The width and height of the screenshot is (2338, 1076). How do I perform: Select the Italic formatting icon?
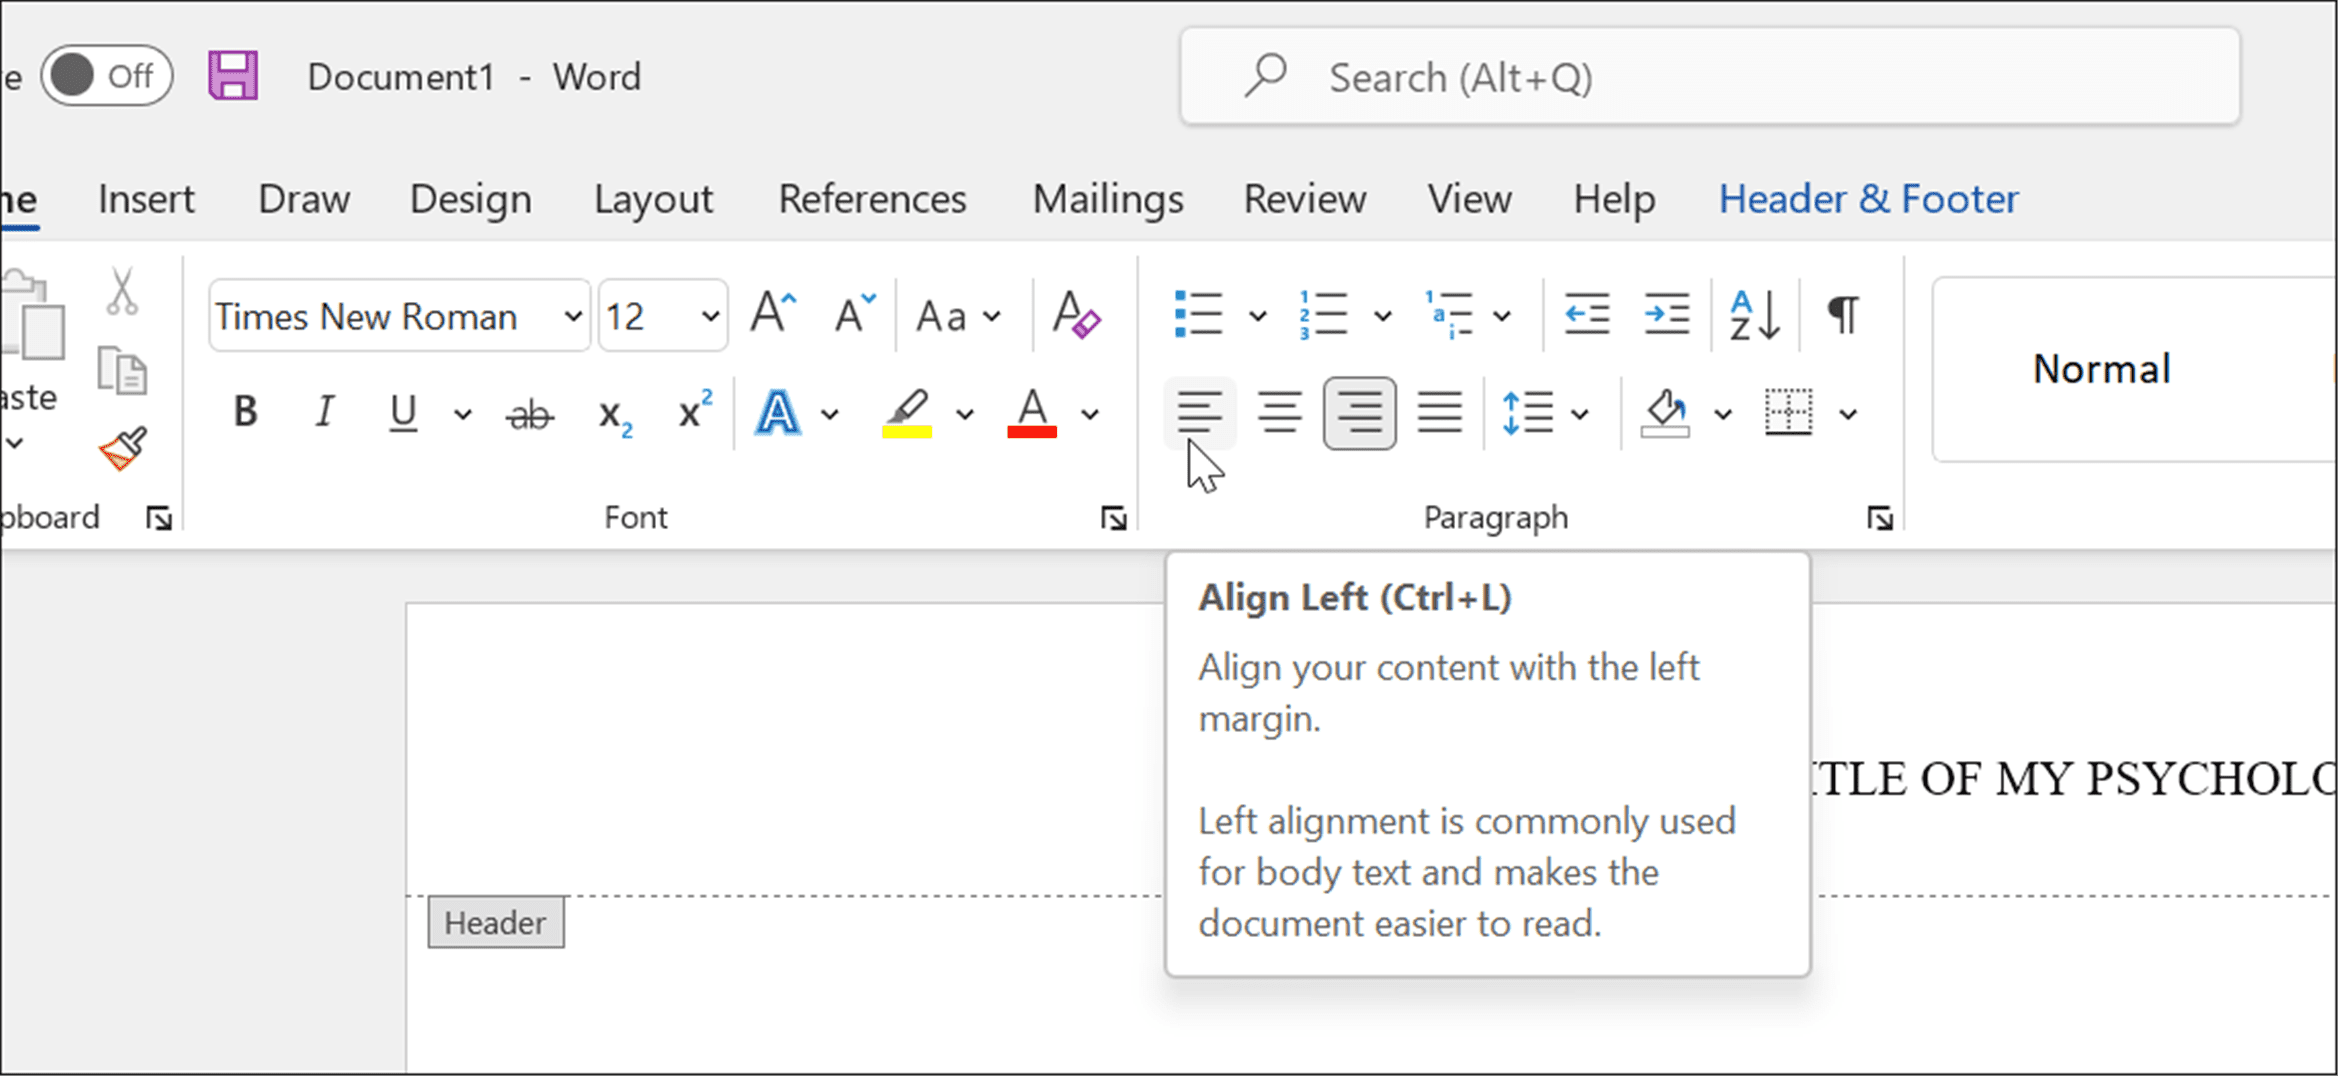tap(323, 412)
